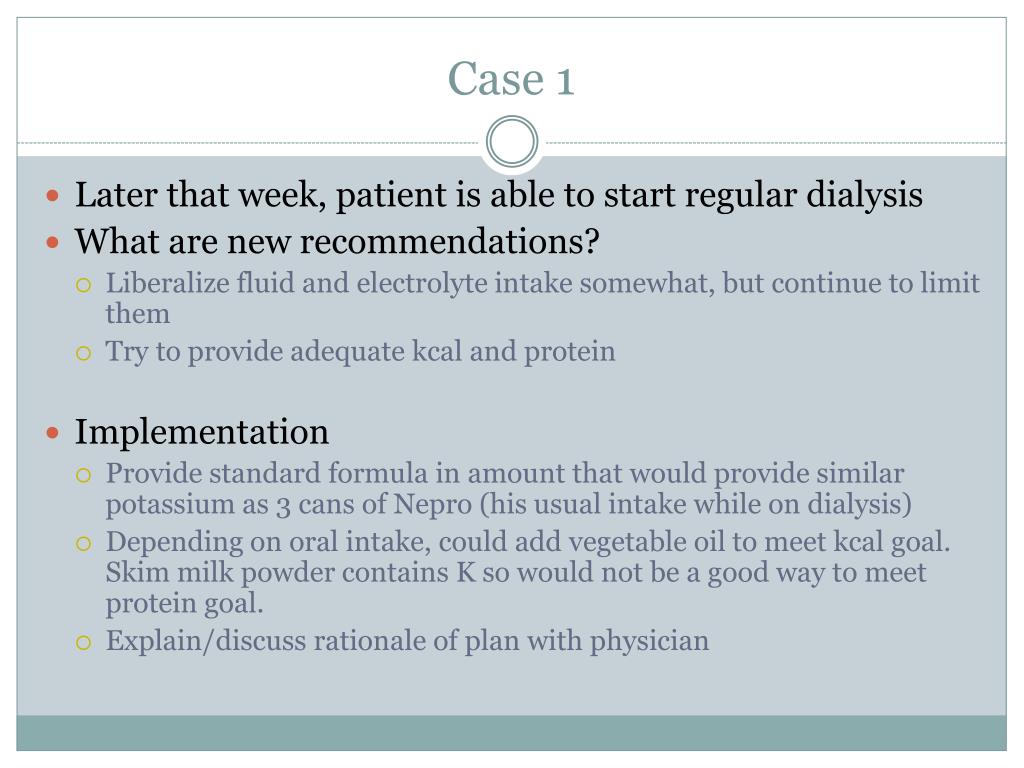Click the 'Explain/discuss rationale of plan with physician' line

click(x=408, y=641)
